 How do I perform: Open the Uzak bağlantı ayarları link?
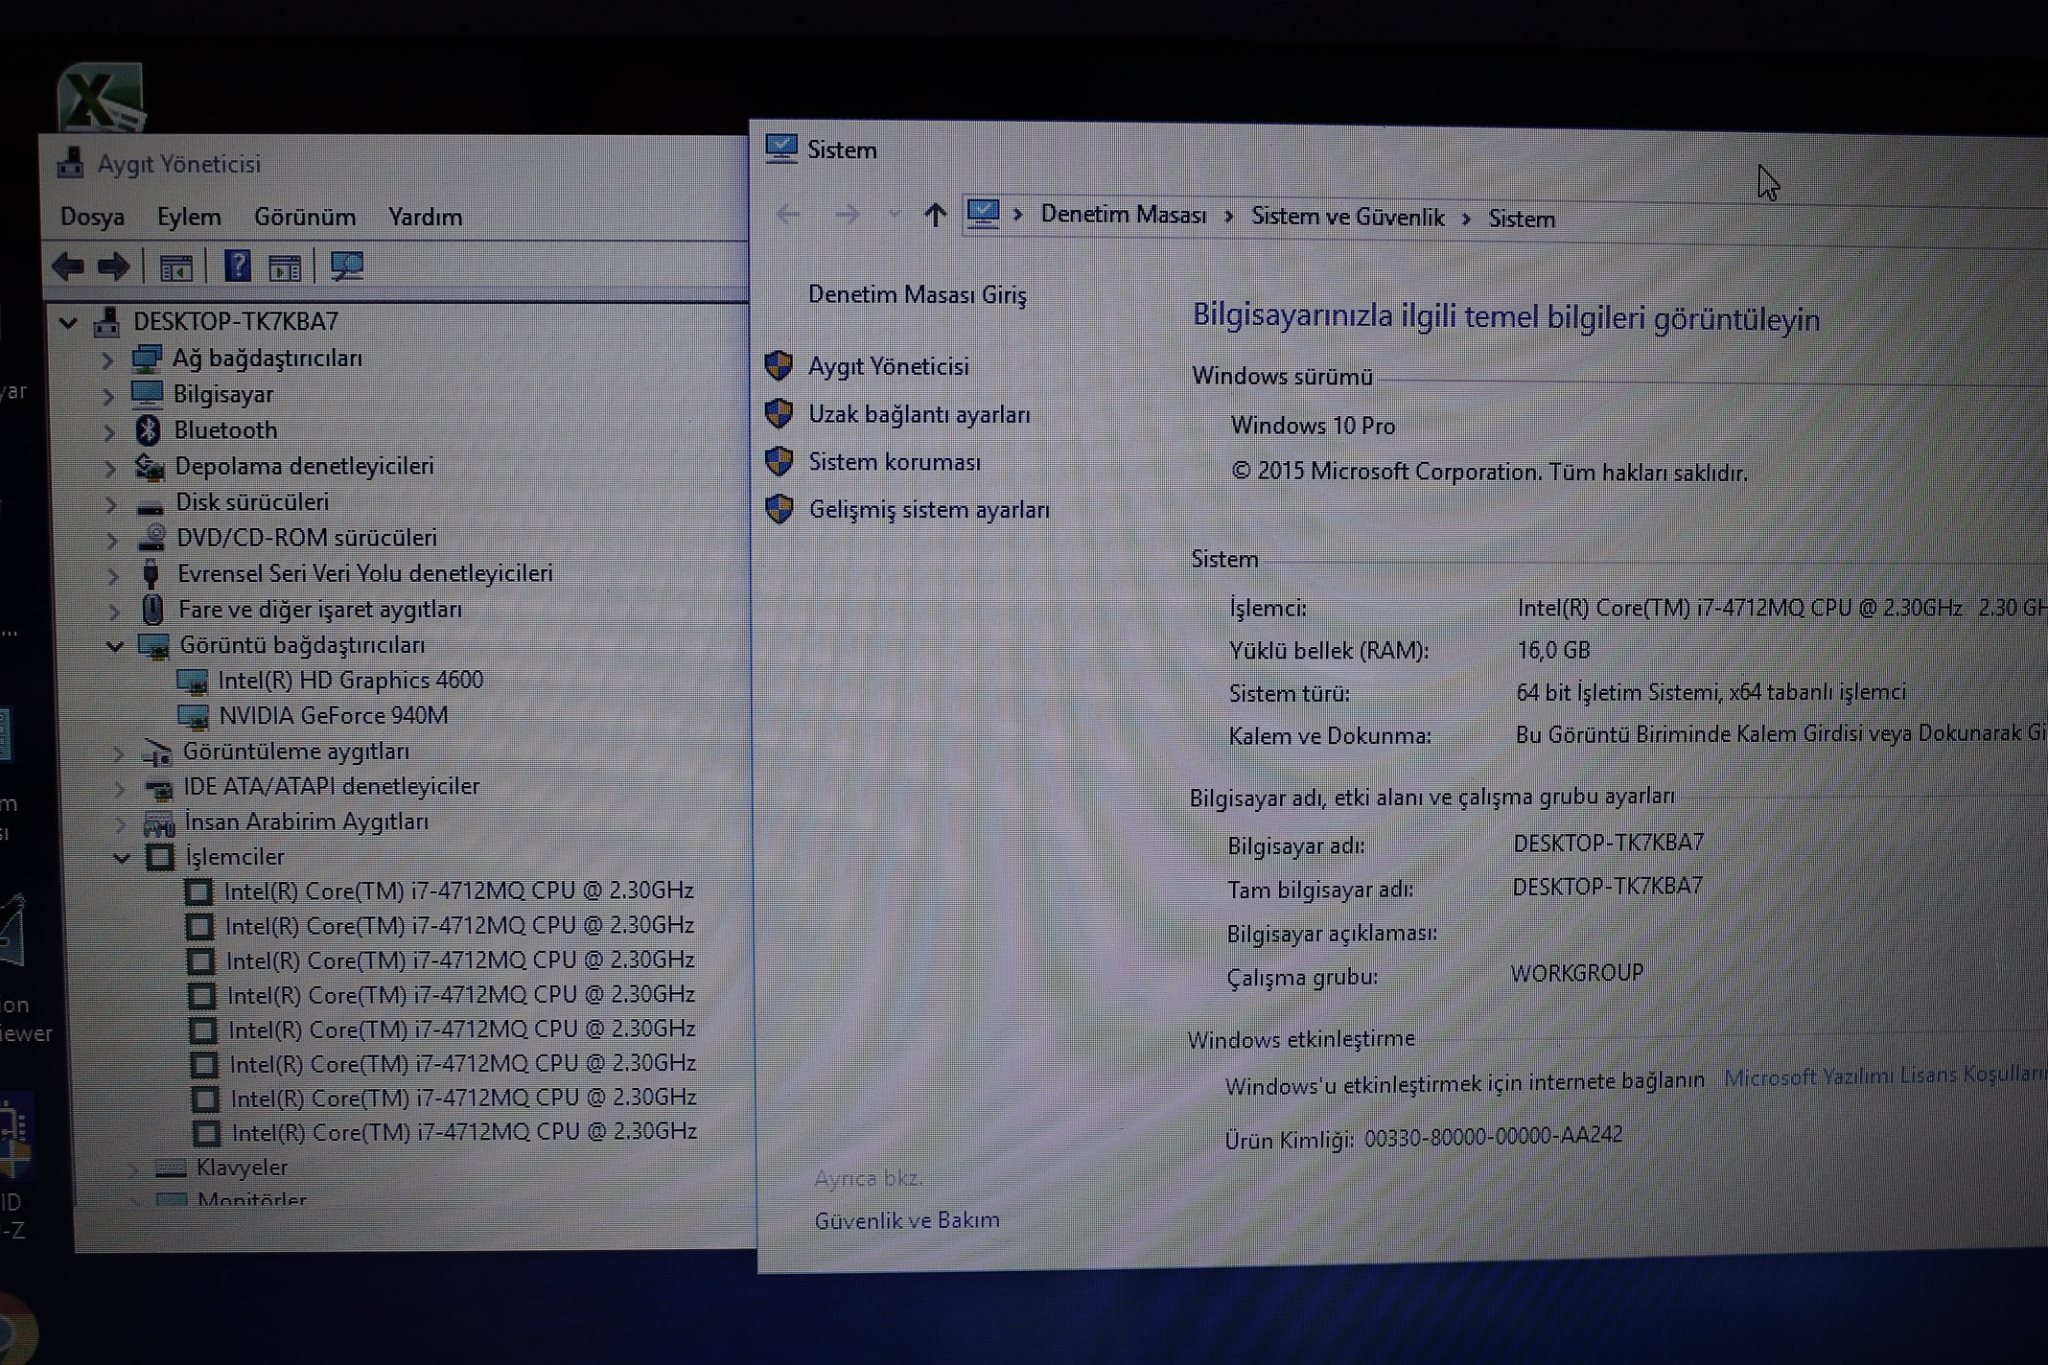pyautogui.click(x=919, y=414)
